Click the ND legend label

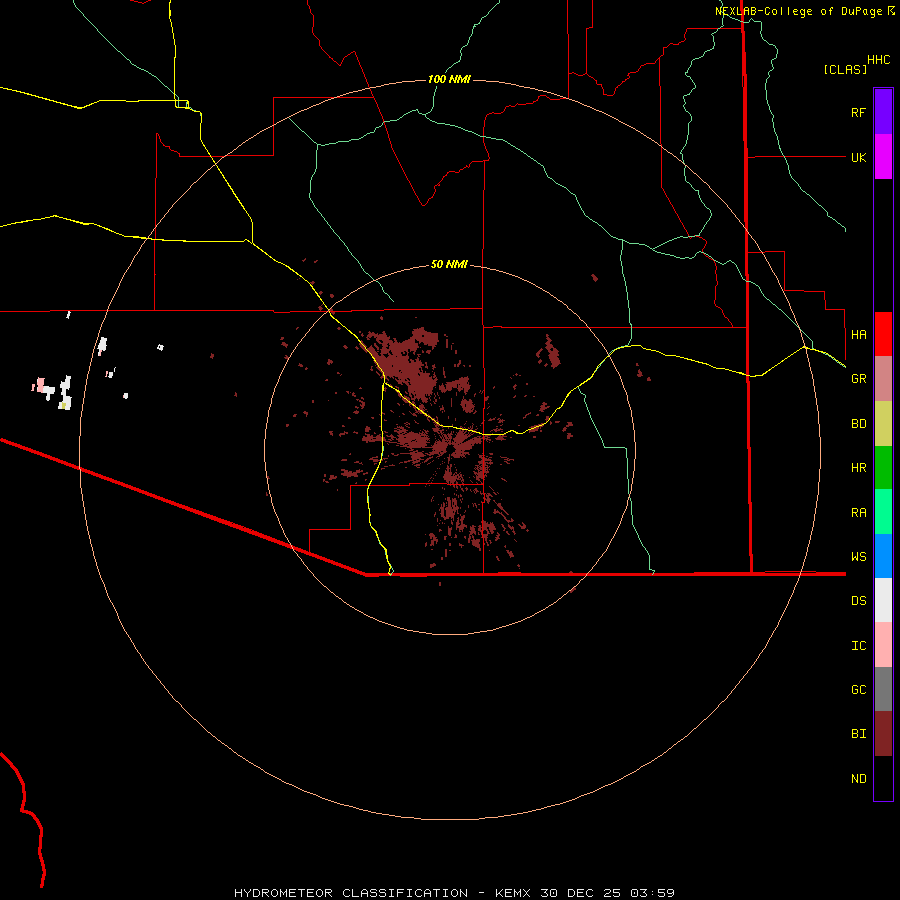pos(858,779)
